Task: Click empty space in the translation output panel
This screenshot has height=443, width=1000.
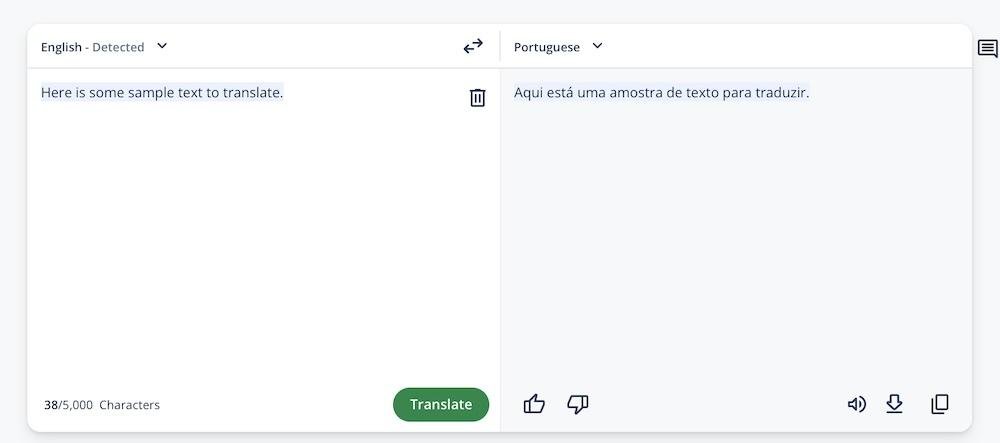Action: pyautogui.click(x=735, y=250)
